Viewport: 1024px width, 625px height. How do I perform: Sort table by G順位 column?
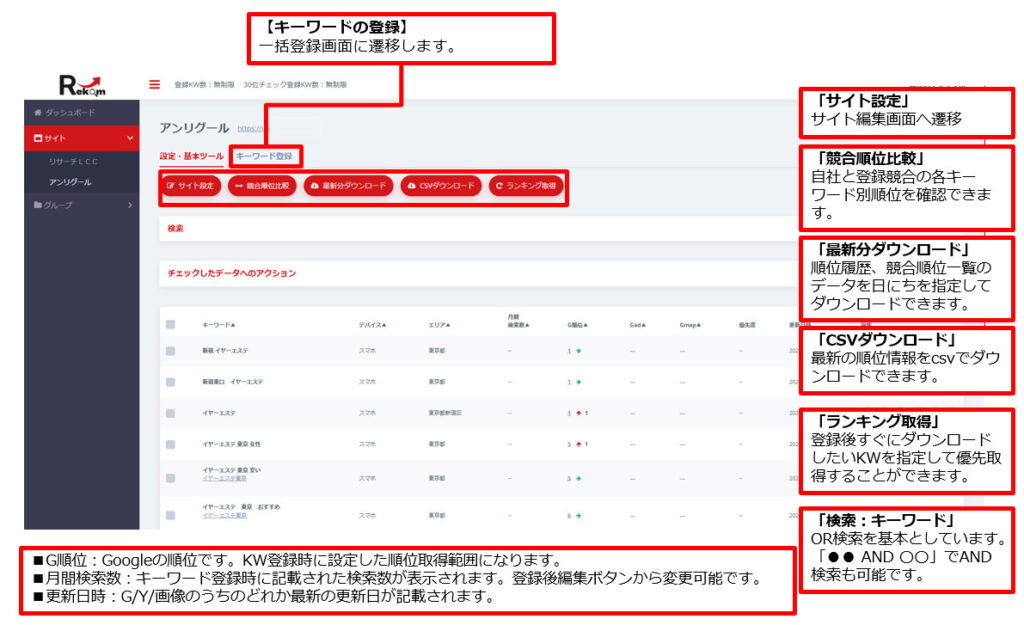(577, 325)
